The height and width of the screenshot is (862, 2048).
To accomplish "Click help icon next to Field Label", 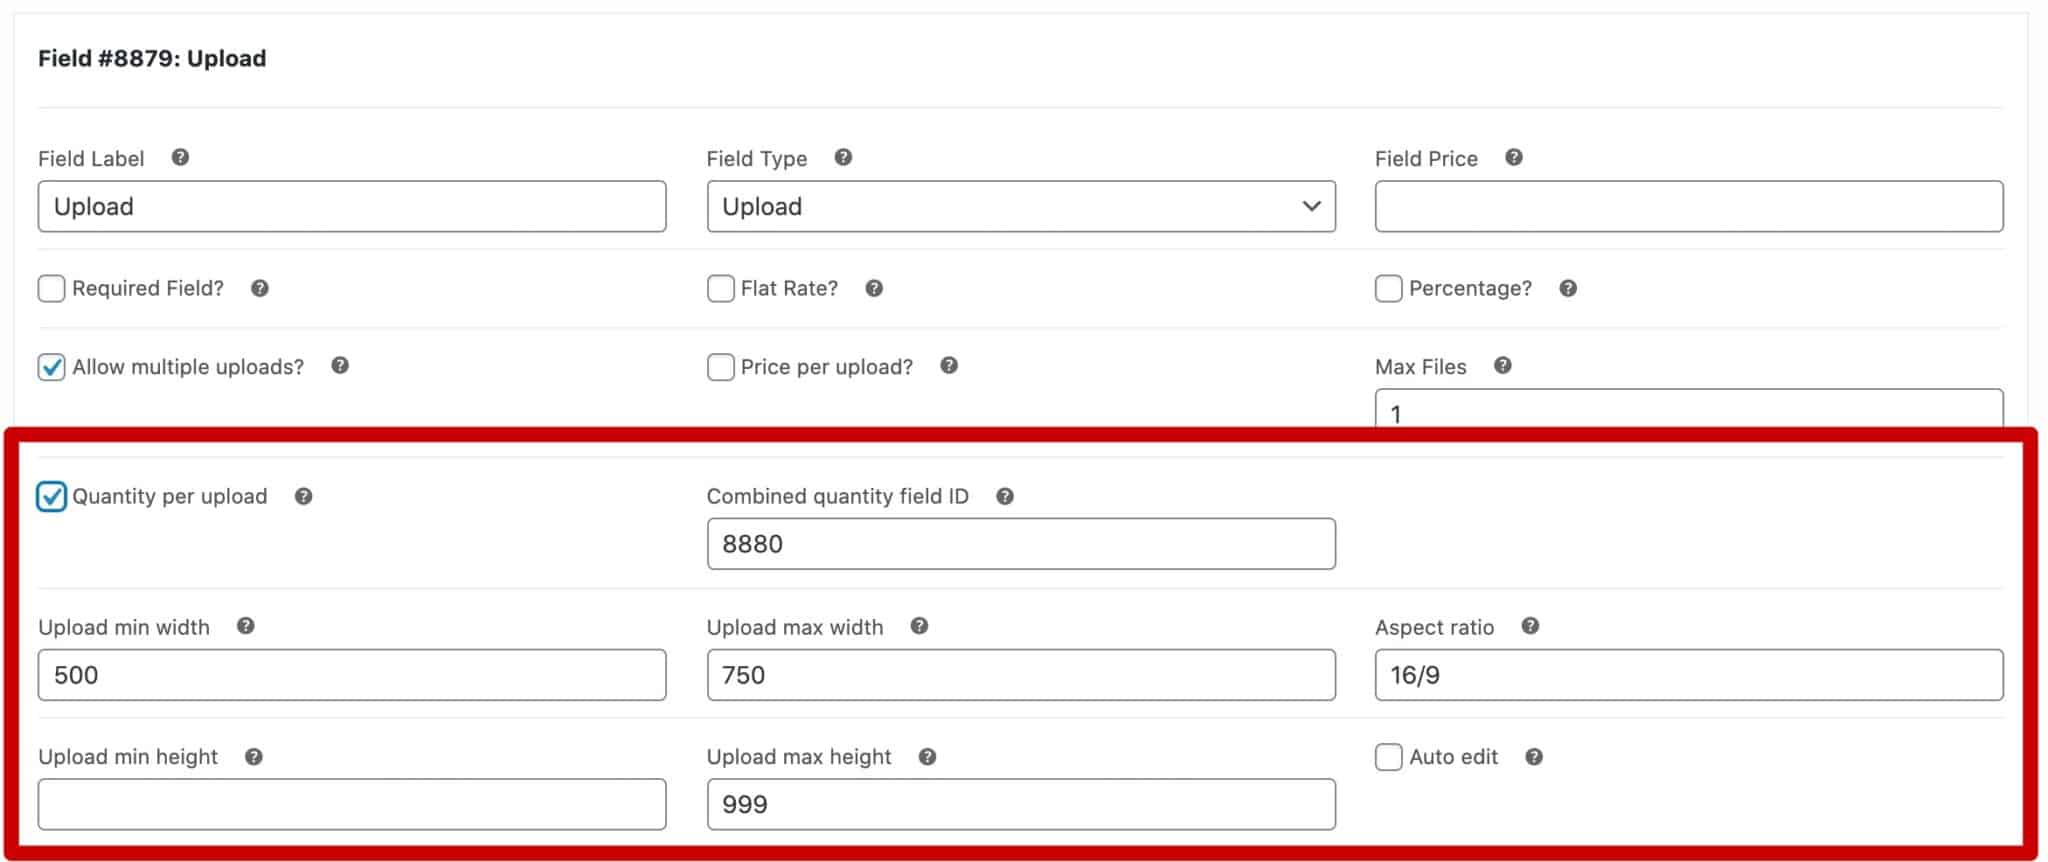I will pyautogui.click(x=180, y=157).
